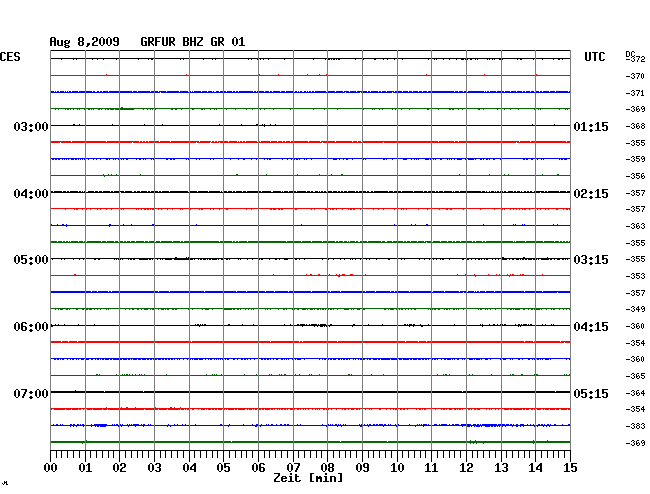Select minute tick label 05
The image size is (650, 494).
tap(223, 468)
